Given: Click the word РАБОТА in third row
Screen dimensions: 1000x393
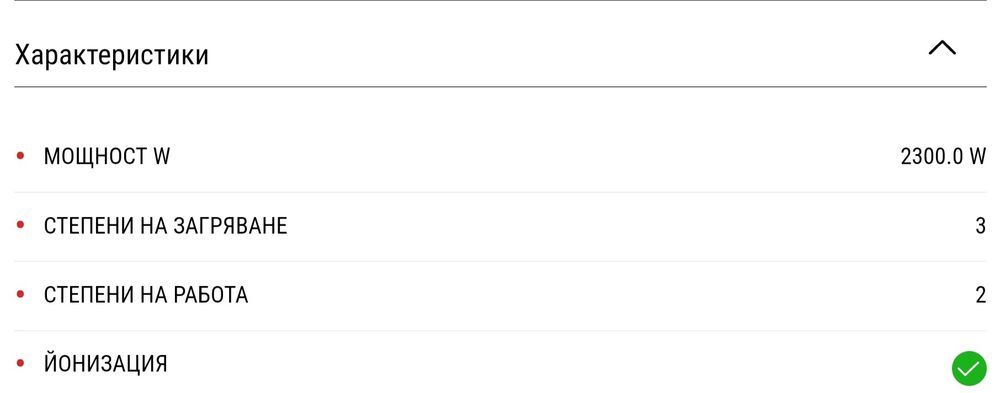Looking at the screenshot, I should coord(210,295).
